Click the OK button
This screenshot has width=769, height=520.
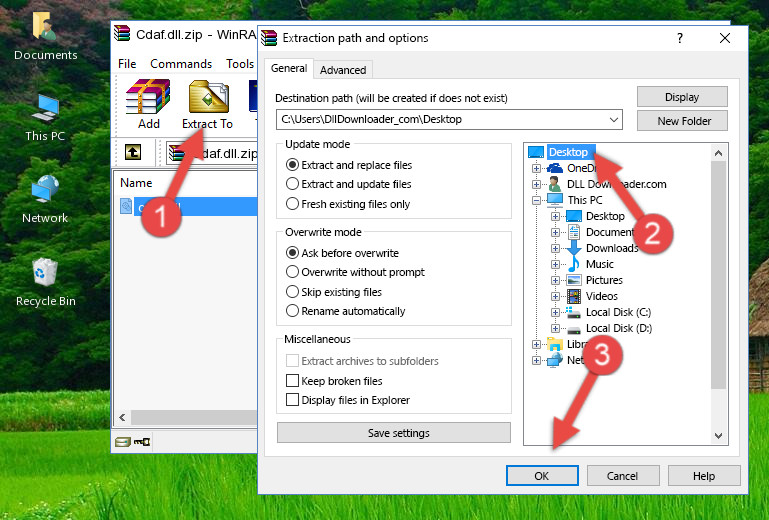542,476
